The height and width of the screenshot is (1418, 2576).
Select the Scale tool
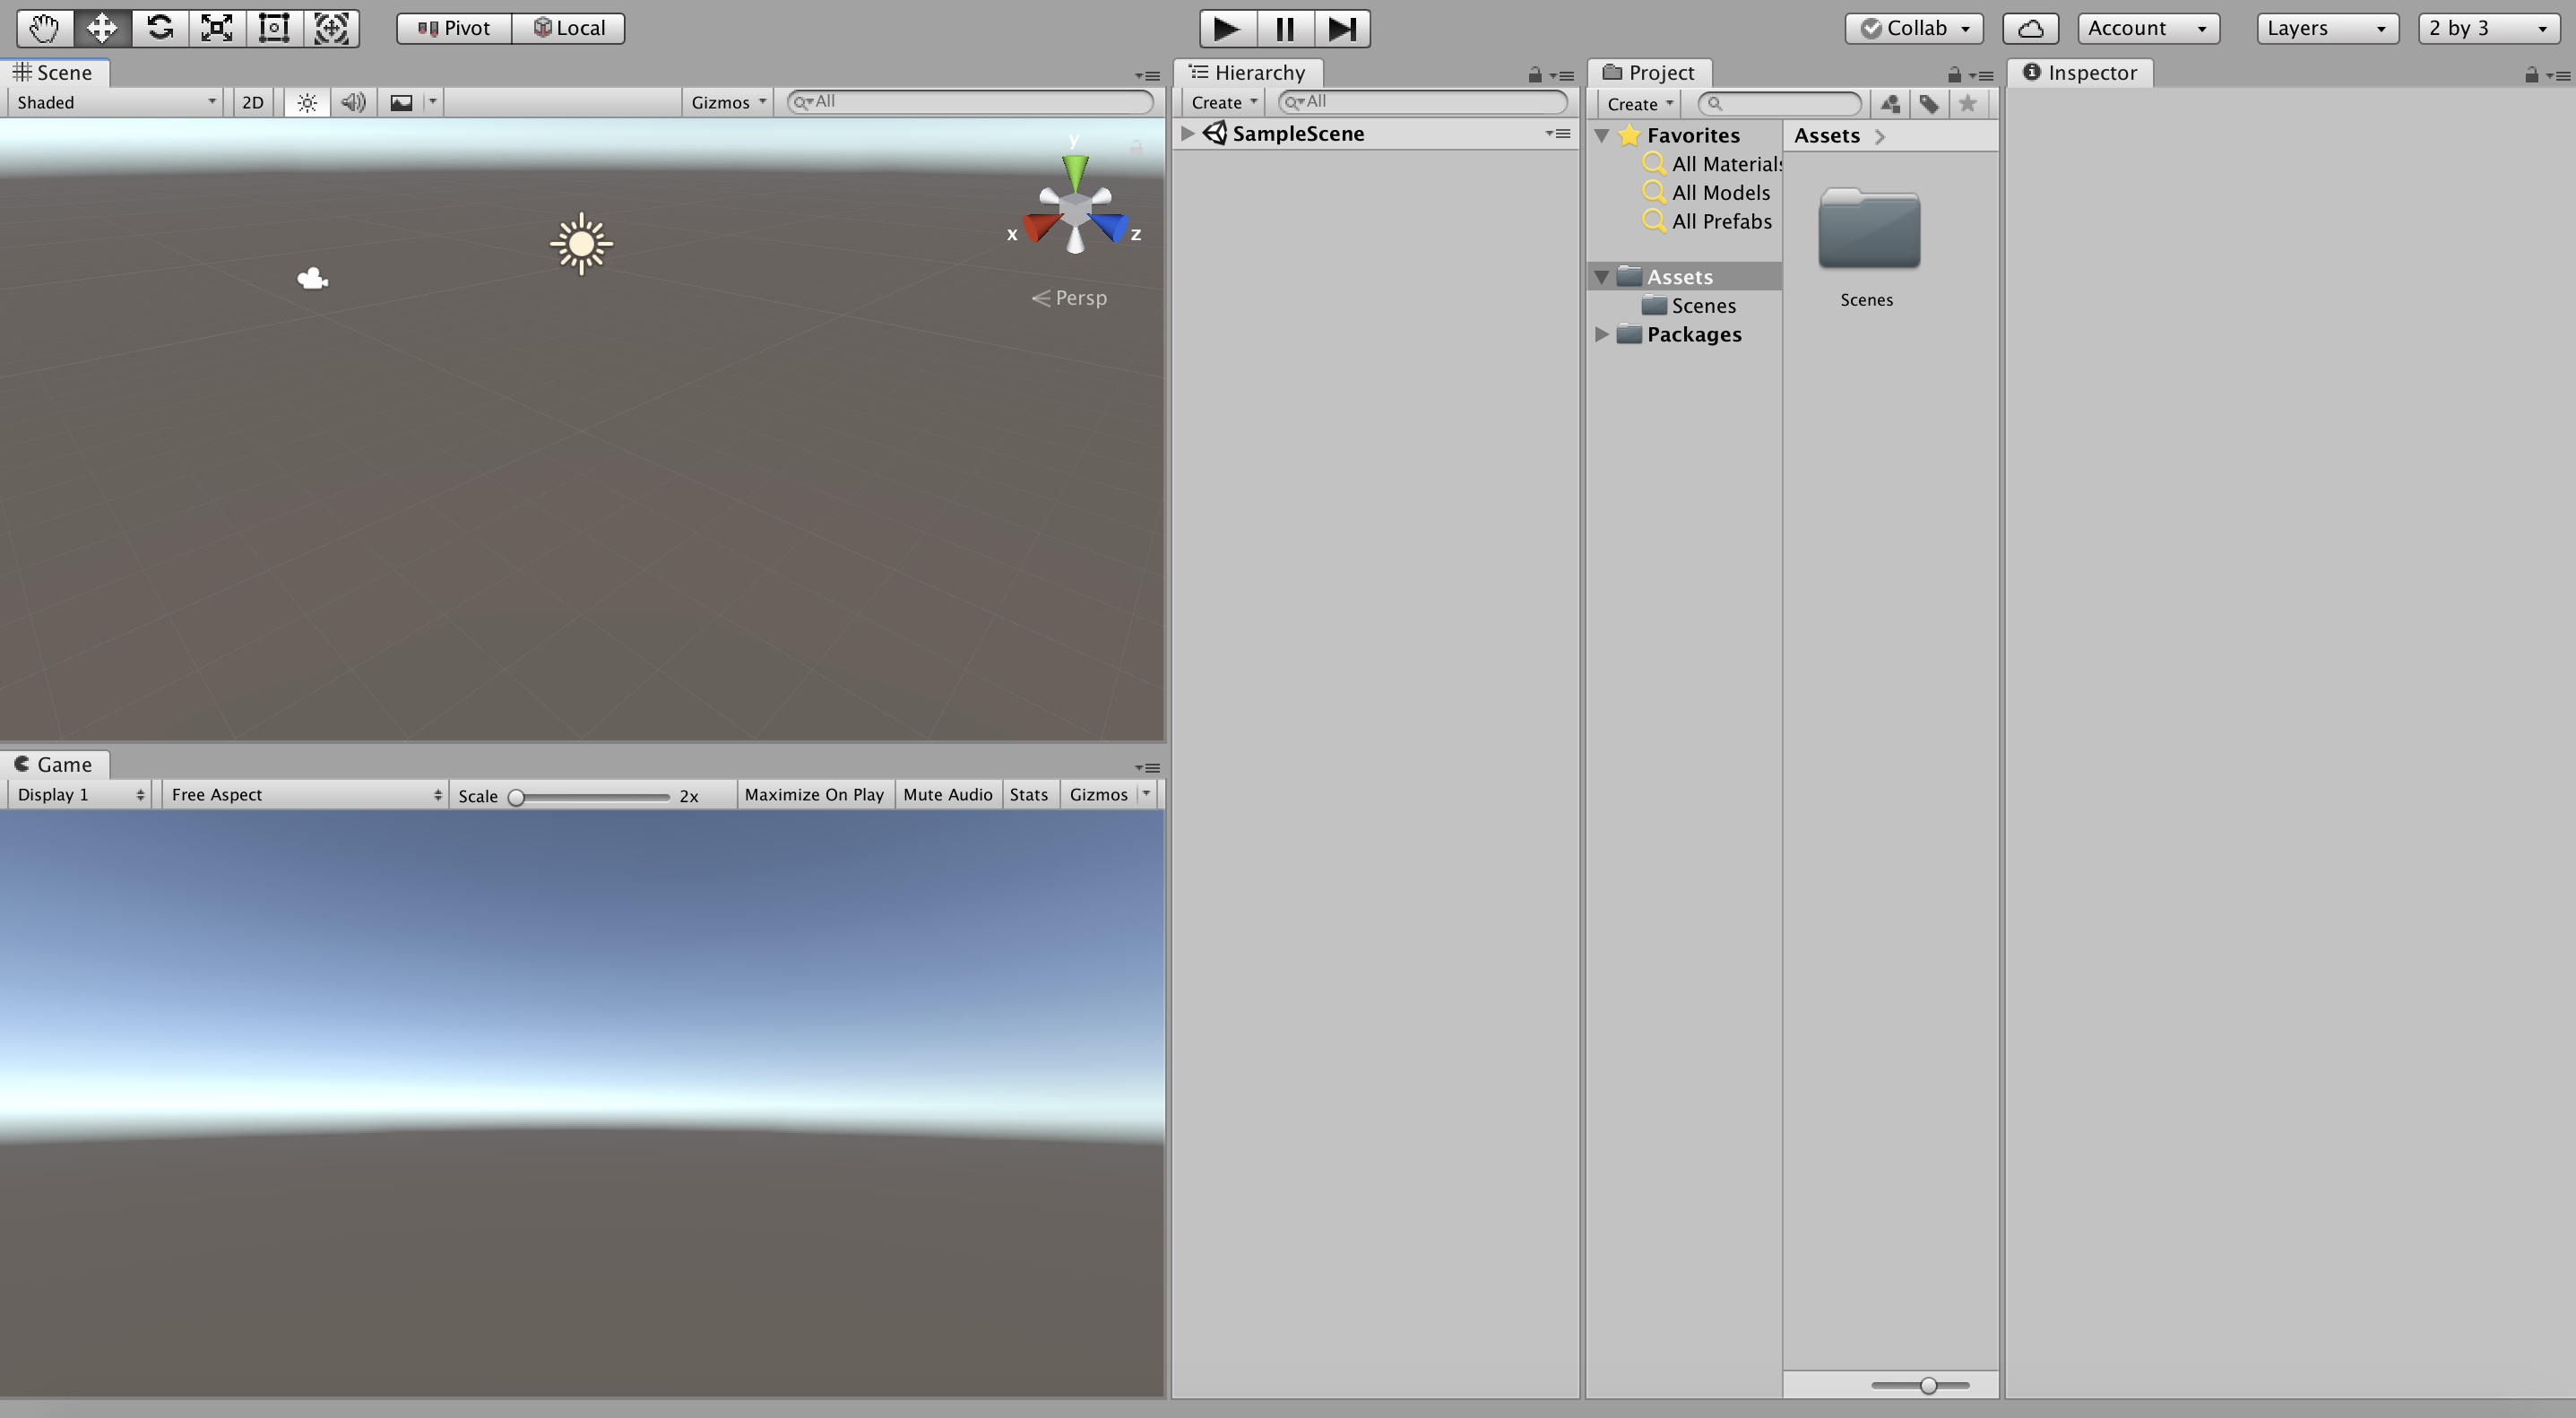[217, 28]
